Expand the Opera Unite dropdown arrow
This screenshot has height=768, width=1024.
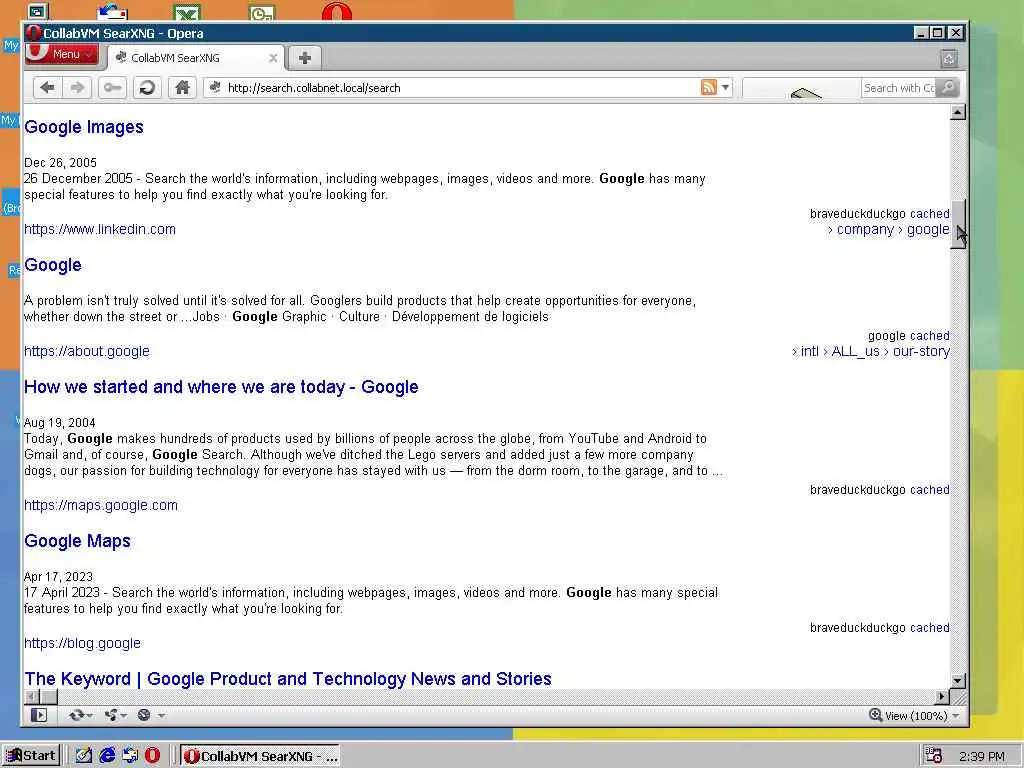(124, 716)
